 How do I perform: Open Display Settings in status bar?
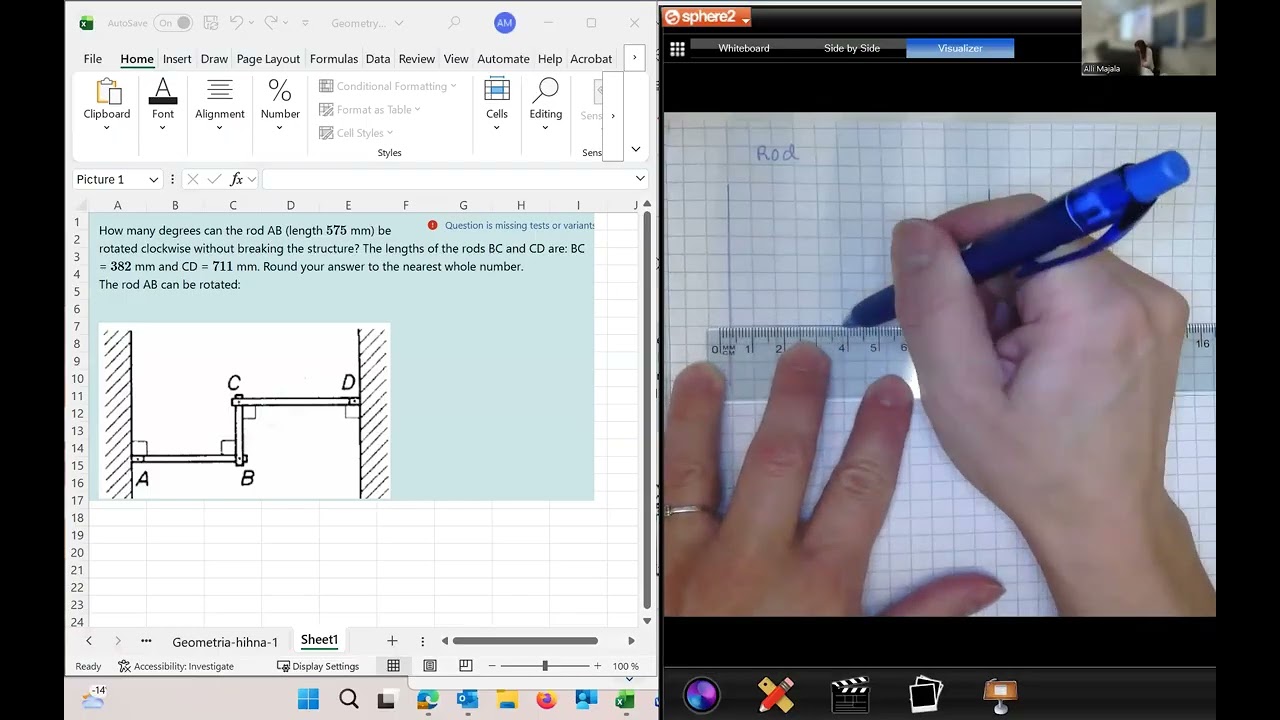pos(318,666)
